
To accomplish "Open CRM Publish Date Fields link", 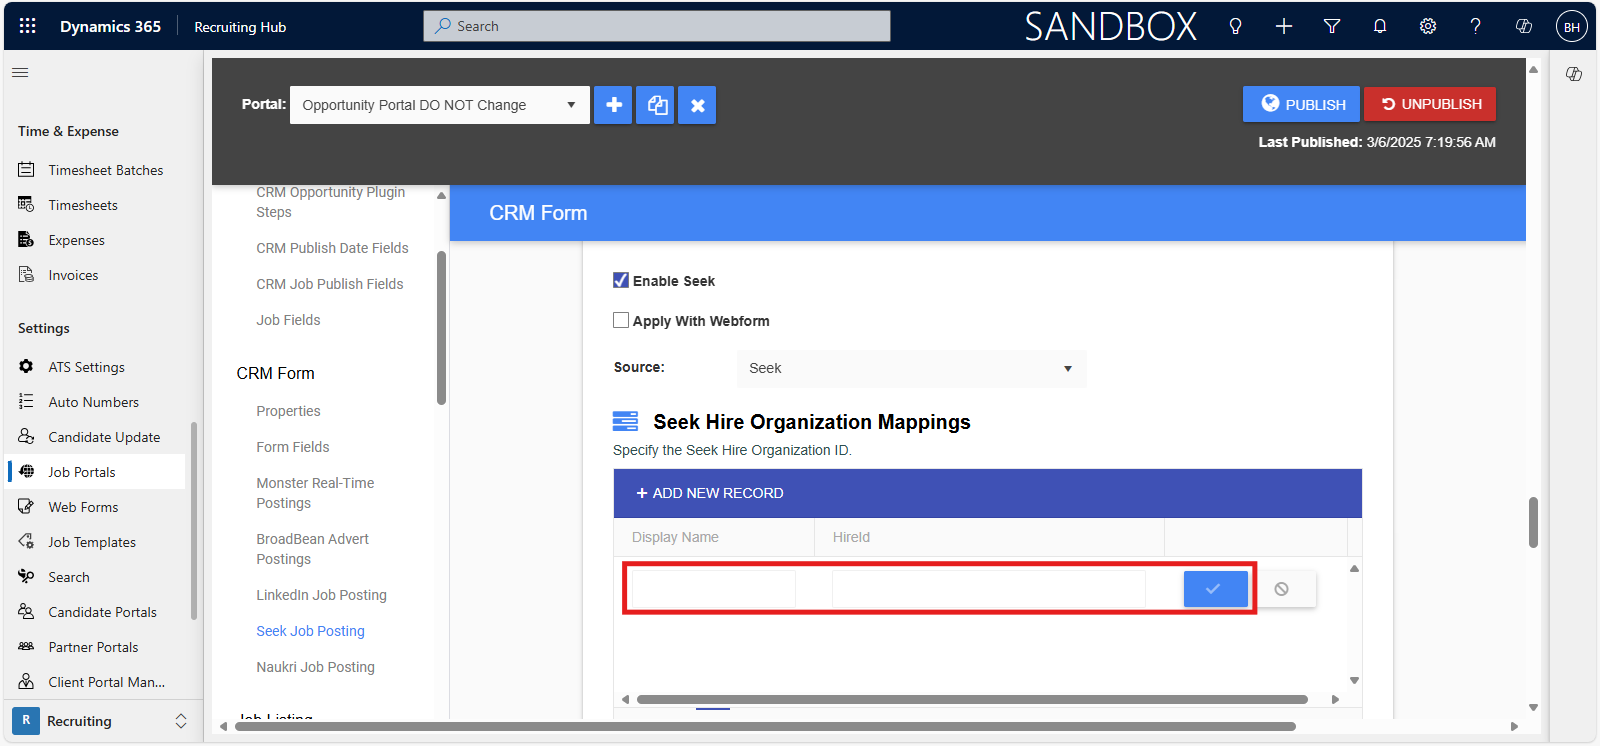I will (332, 248).
